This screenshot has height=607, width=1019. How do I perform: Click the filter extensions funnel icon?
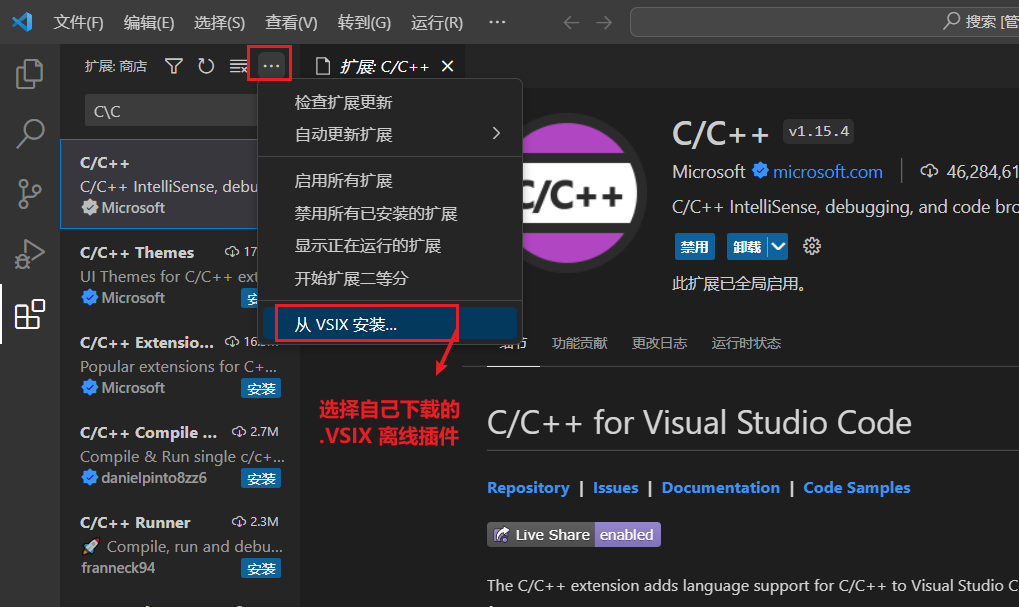(x=174, y=66)
